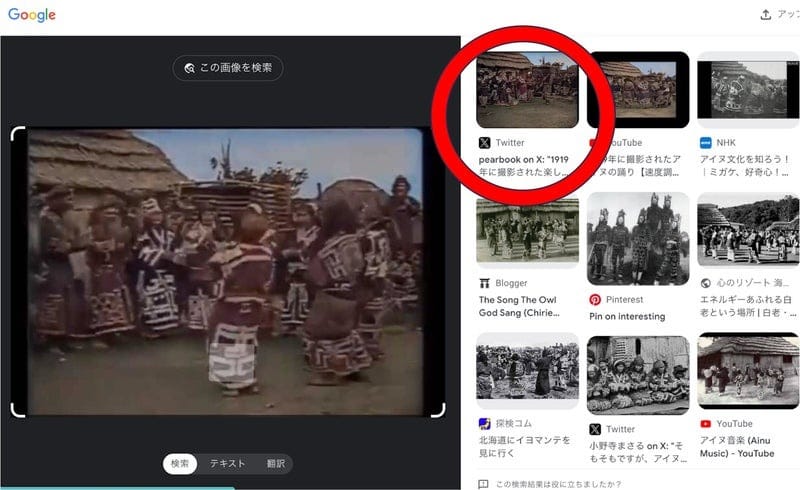Open 'エネルギーあふれる白老' result link

[748, 306]
